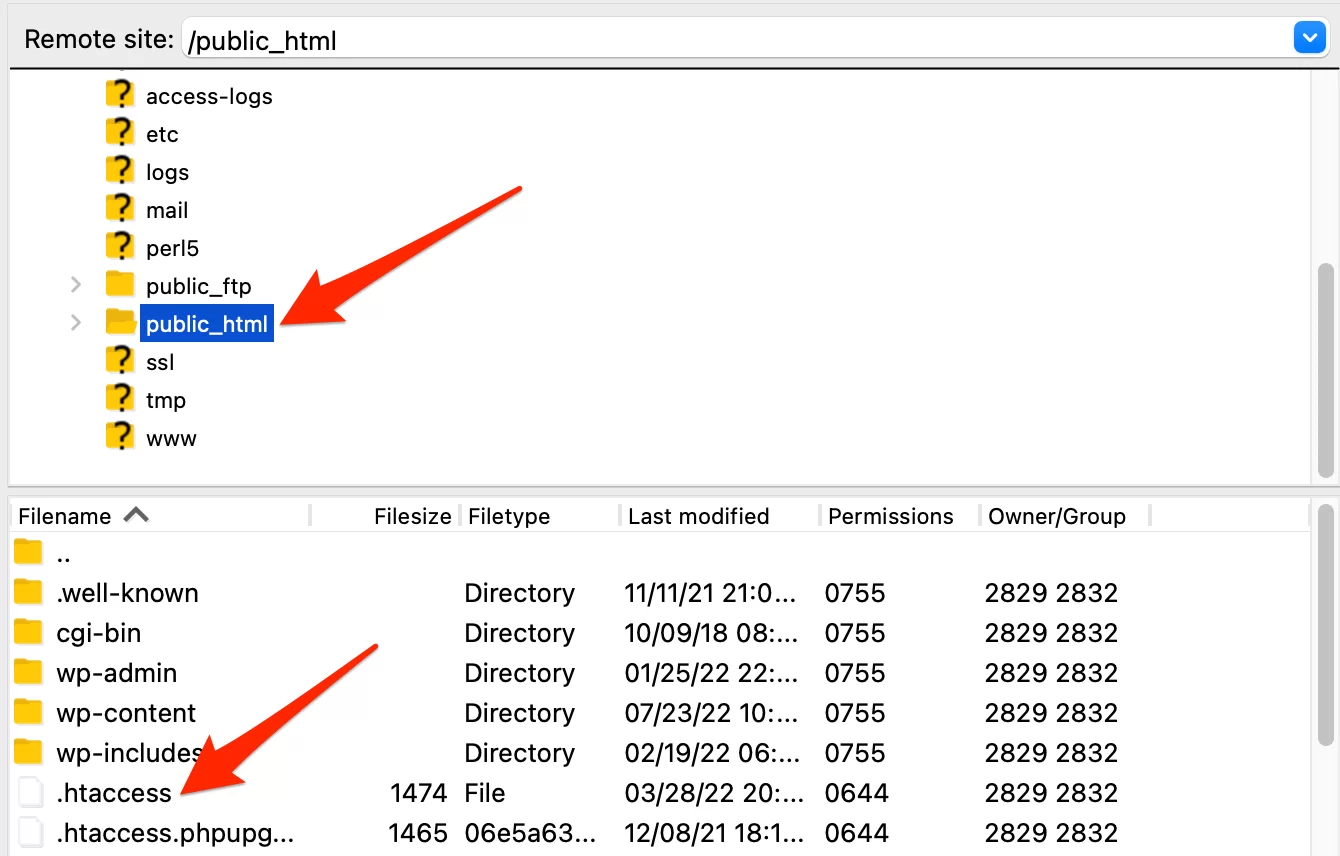The height and width of the screenshot is (856, 1340).
Task: Select the ssl tree entry
Action: pyautogui.click(x=160, y=362)
